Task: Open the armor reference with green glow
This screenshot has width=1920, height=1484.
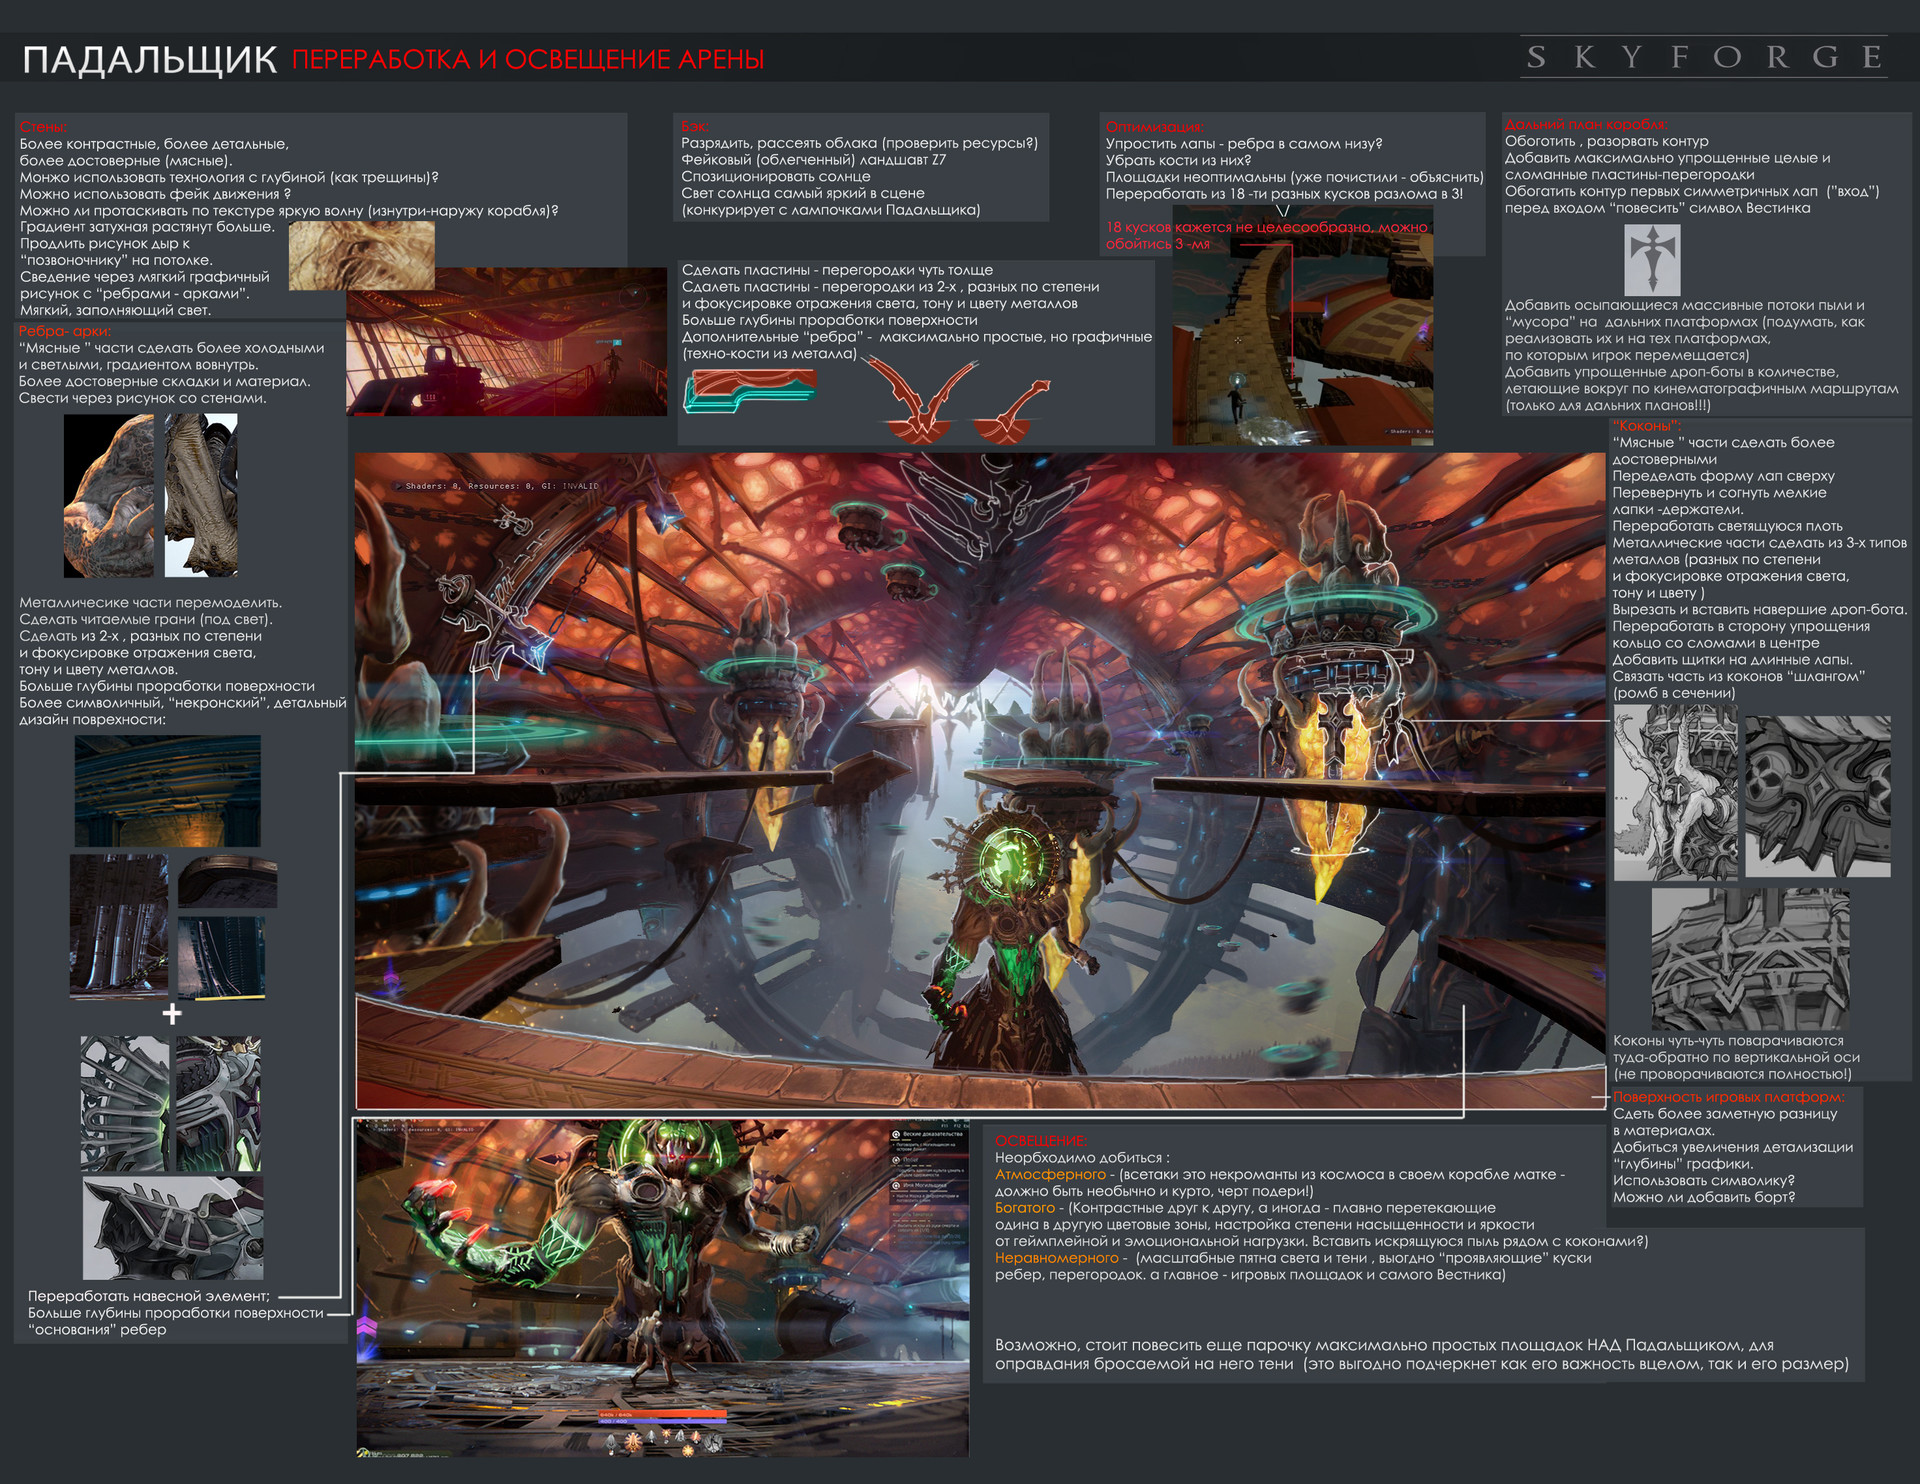Action: tap(218, 1104)
